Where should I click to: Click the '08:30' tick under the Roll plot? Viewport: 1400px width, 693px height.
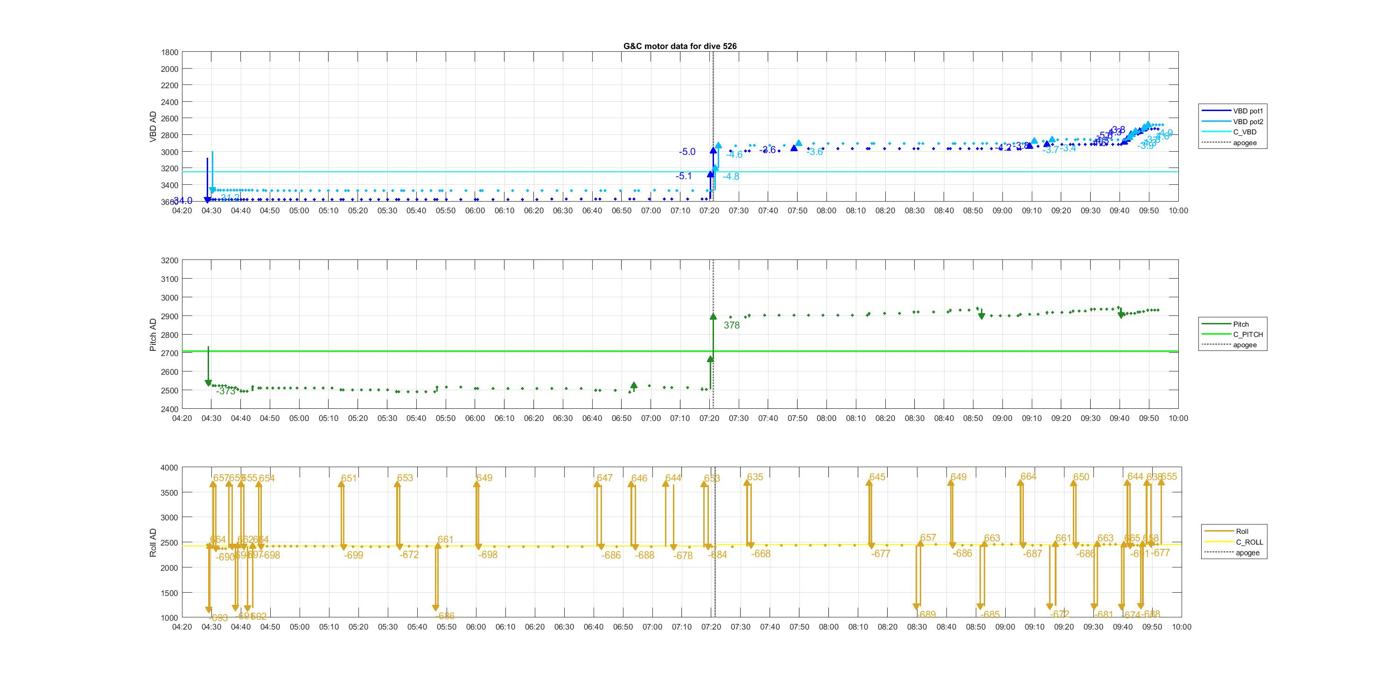click(915, 627)
